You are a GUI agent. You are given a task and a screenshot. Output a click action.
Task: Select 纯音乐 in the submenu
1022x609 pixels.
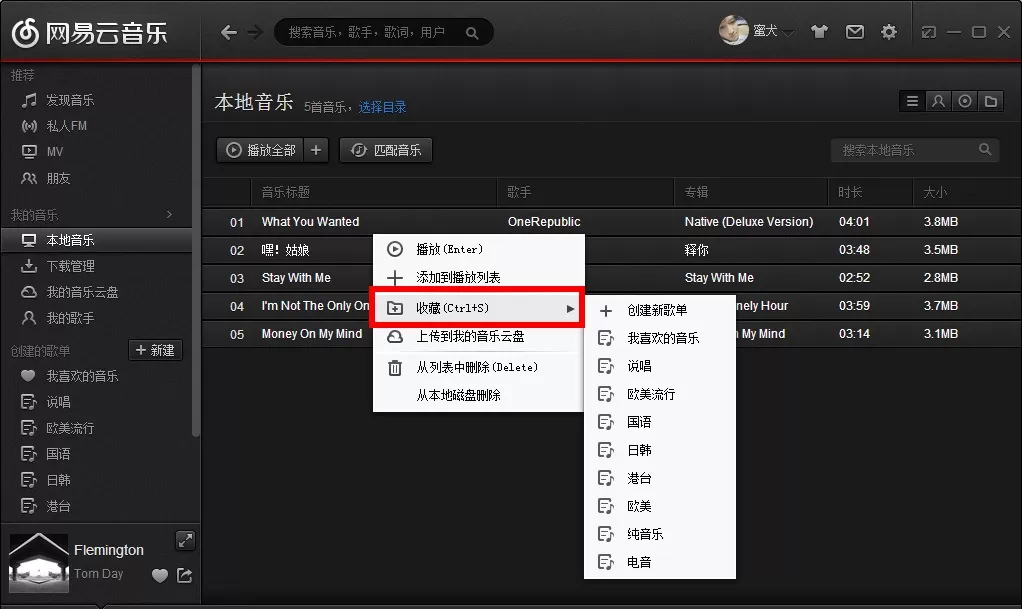pyautogui.click(x=660, y=535)
